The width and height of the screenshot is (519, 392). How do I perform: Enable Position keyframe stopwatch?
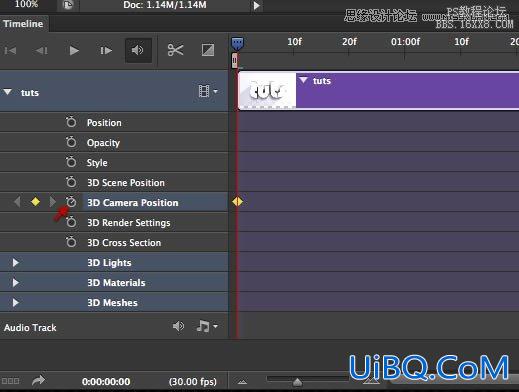coord(71,122)
